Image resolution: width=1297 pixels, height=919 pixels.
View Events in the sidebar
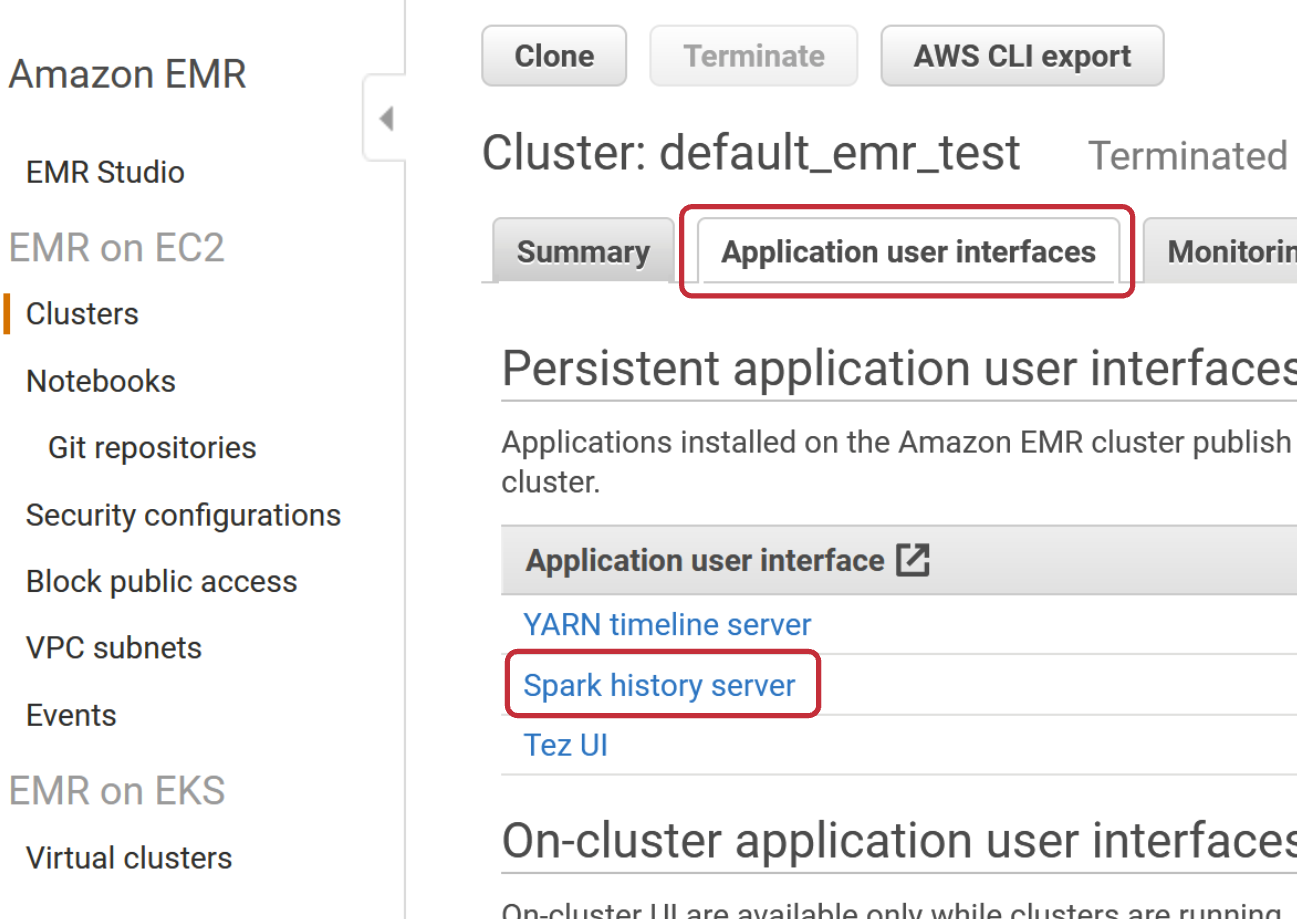tap(71, 715)
